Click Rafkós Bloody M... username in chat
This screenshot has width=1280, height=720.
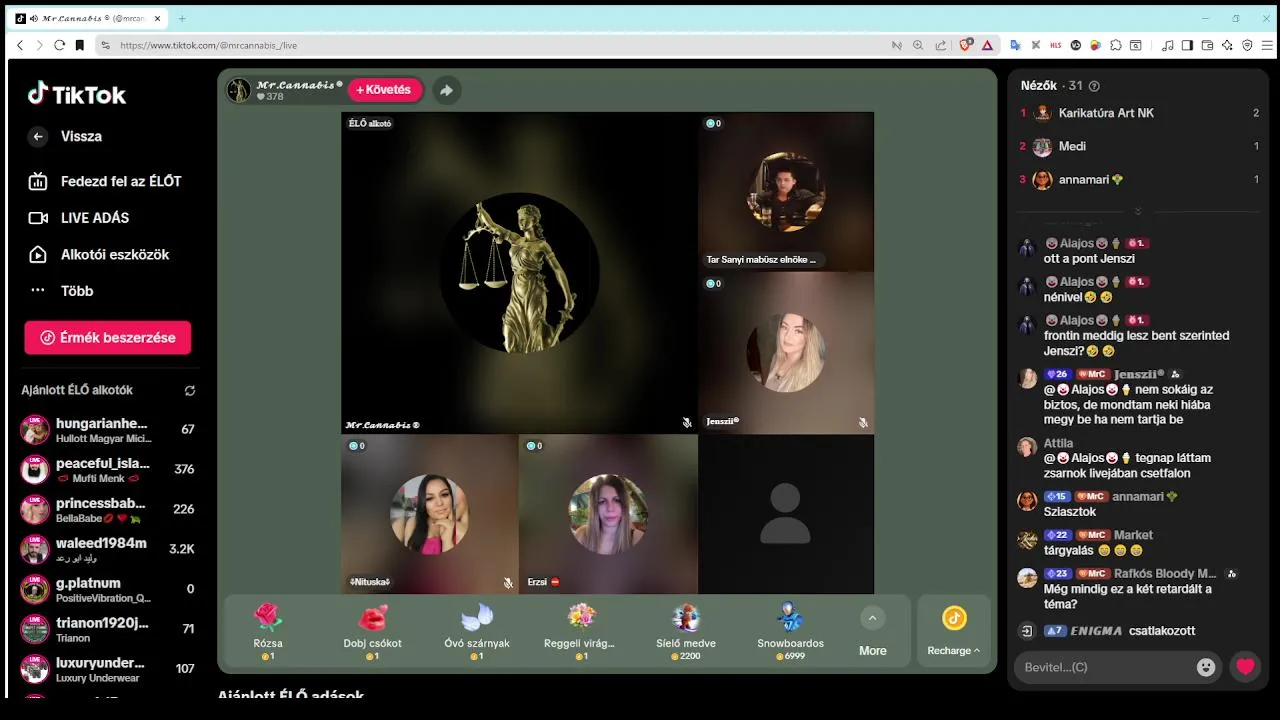pos(1163,574)
